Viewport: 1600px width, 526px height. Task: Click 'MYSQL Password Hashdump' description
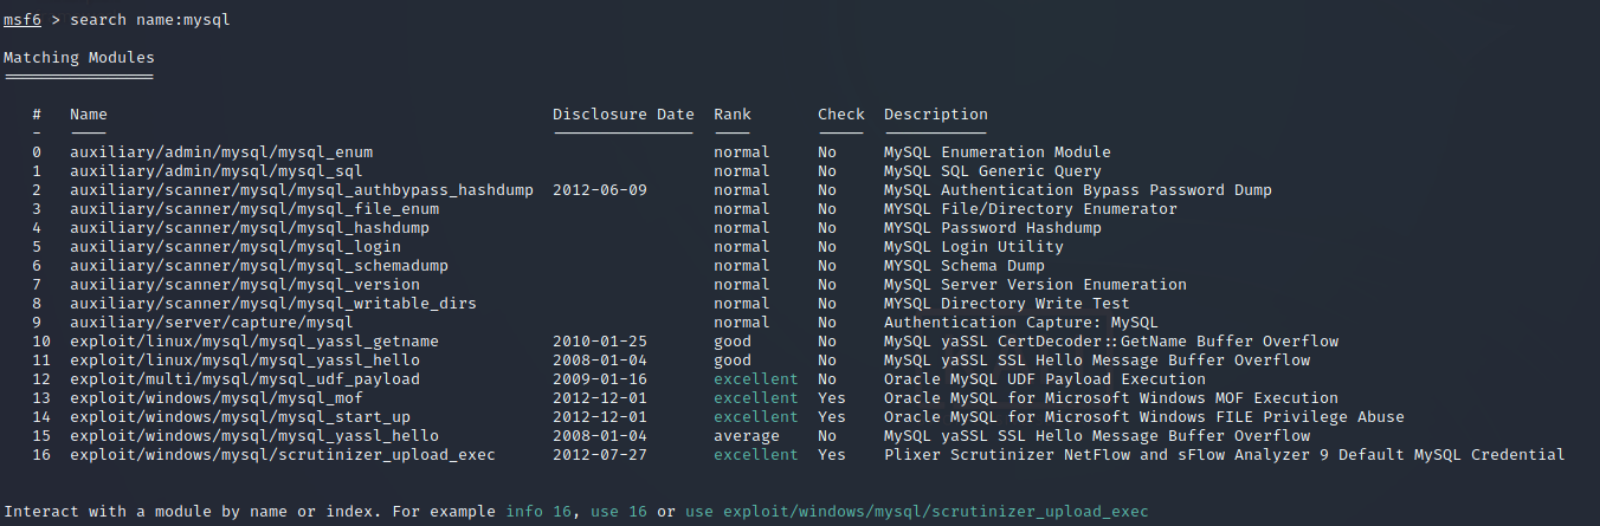pyautogui.click(x=993, y=229)
